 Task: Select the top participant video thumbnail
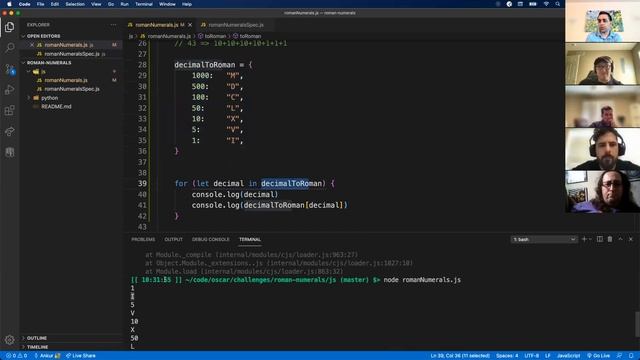tap(602, 21)
